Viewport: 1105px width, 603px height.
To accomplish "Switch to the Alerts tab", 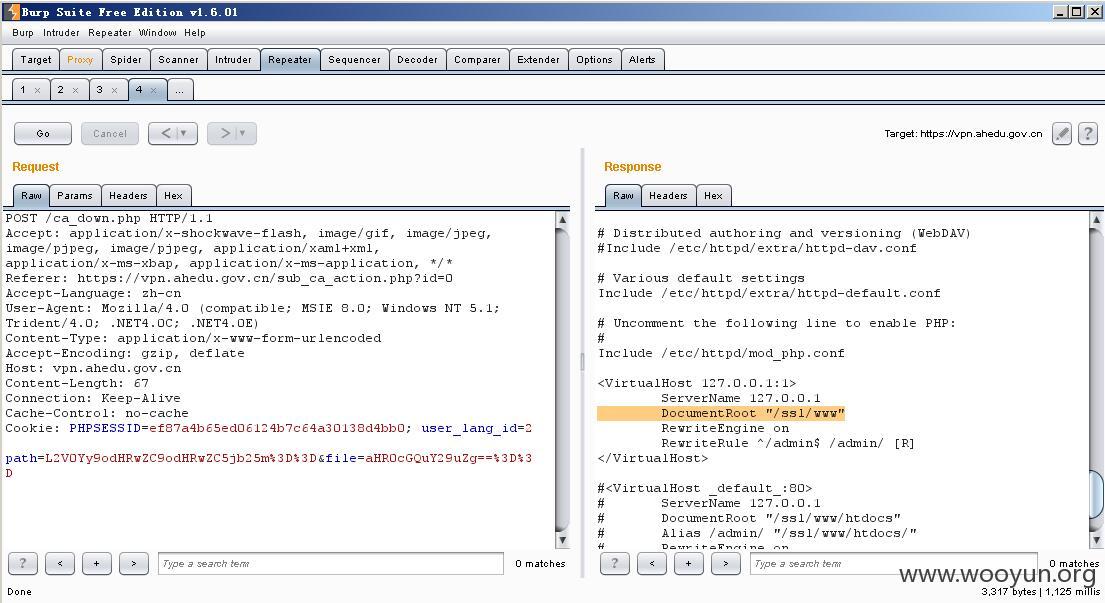I will pyautogui.click(x=642, y=60).
